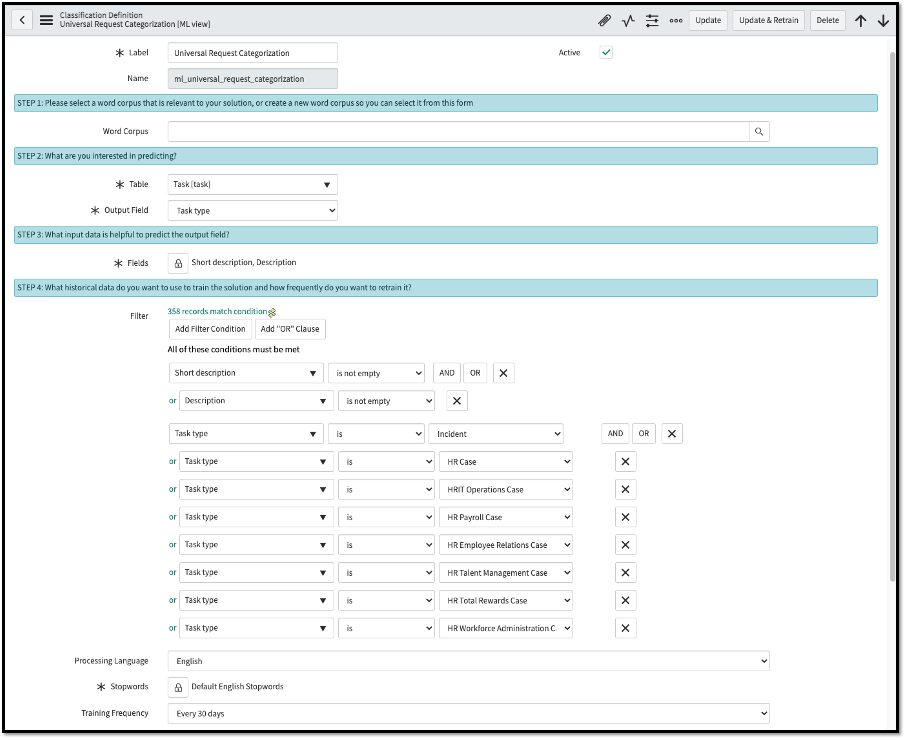Click the personalize form sliders icon
This screenshot has height=740, width=906.
[652, 20]
